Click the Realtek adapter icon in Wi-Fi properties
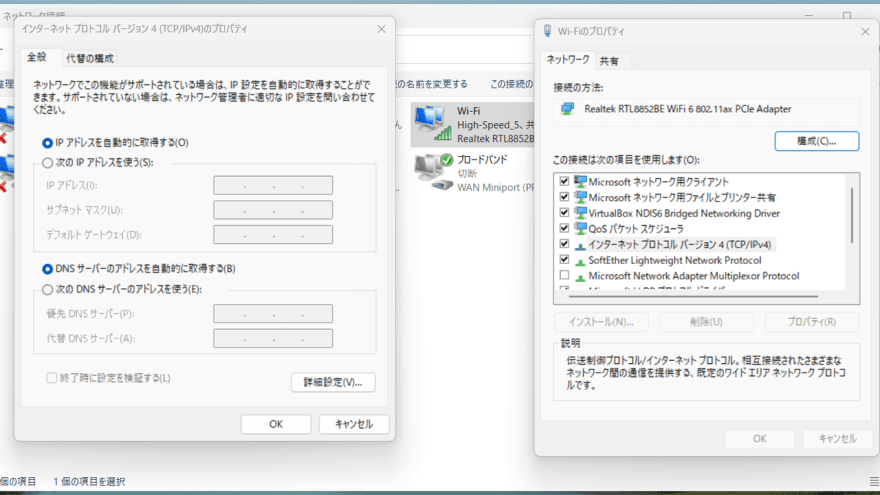 point(567,109)
